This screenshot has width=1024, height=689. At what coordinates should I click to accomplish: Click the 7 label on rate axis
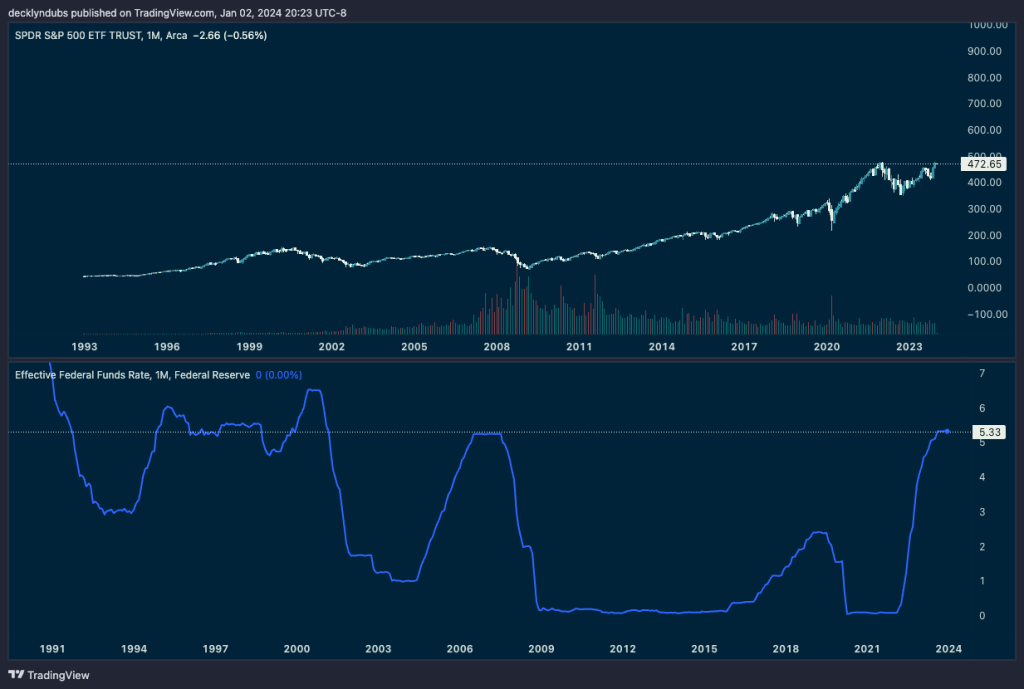click(x=982, y=373)
